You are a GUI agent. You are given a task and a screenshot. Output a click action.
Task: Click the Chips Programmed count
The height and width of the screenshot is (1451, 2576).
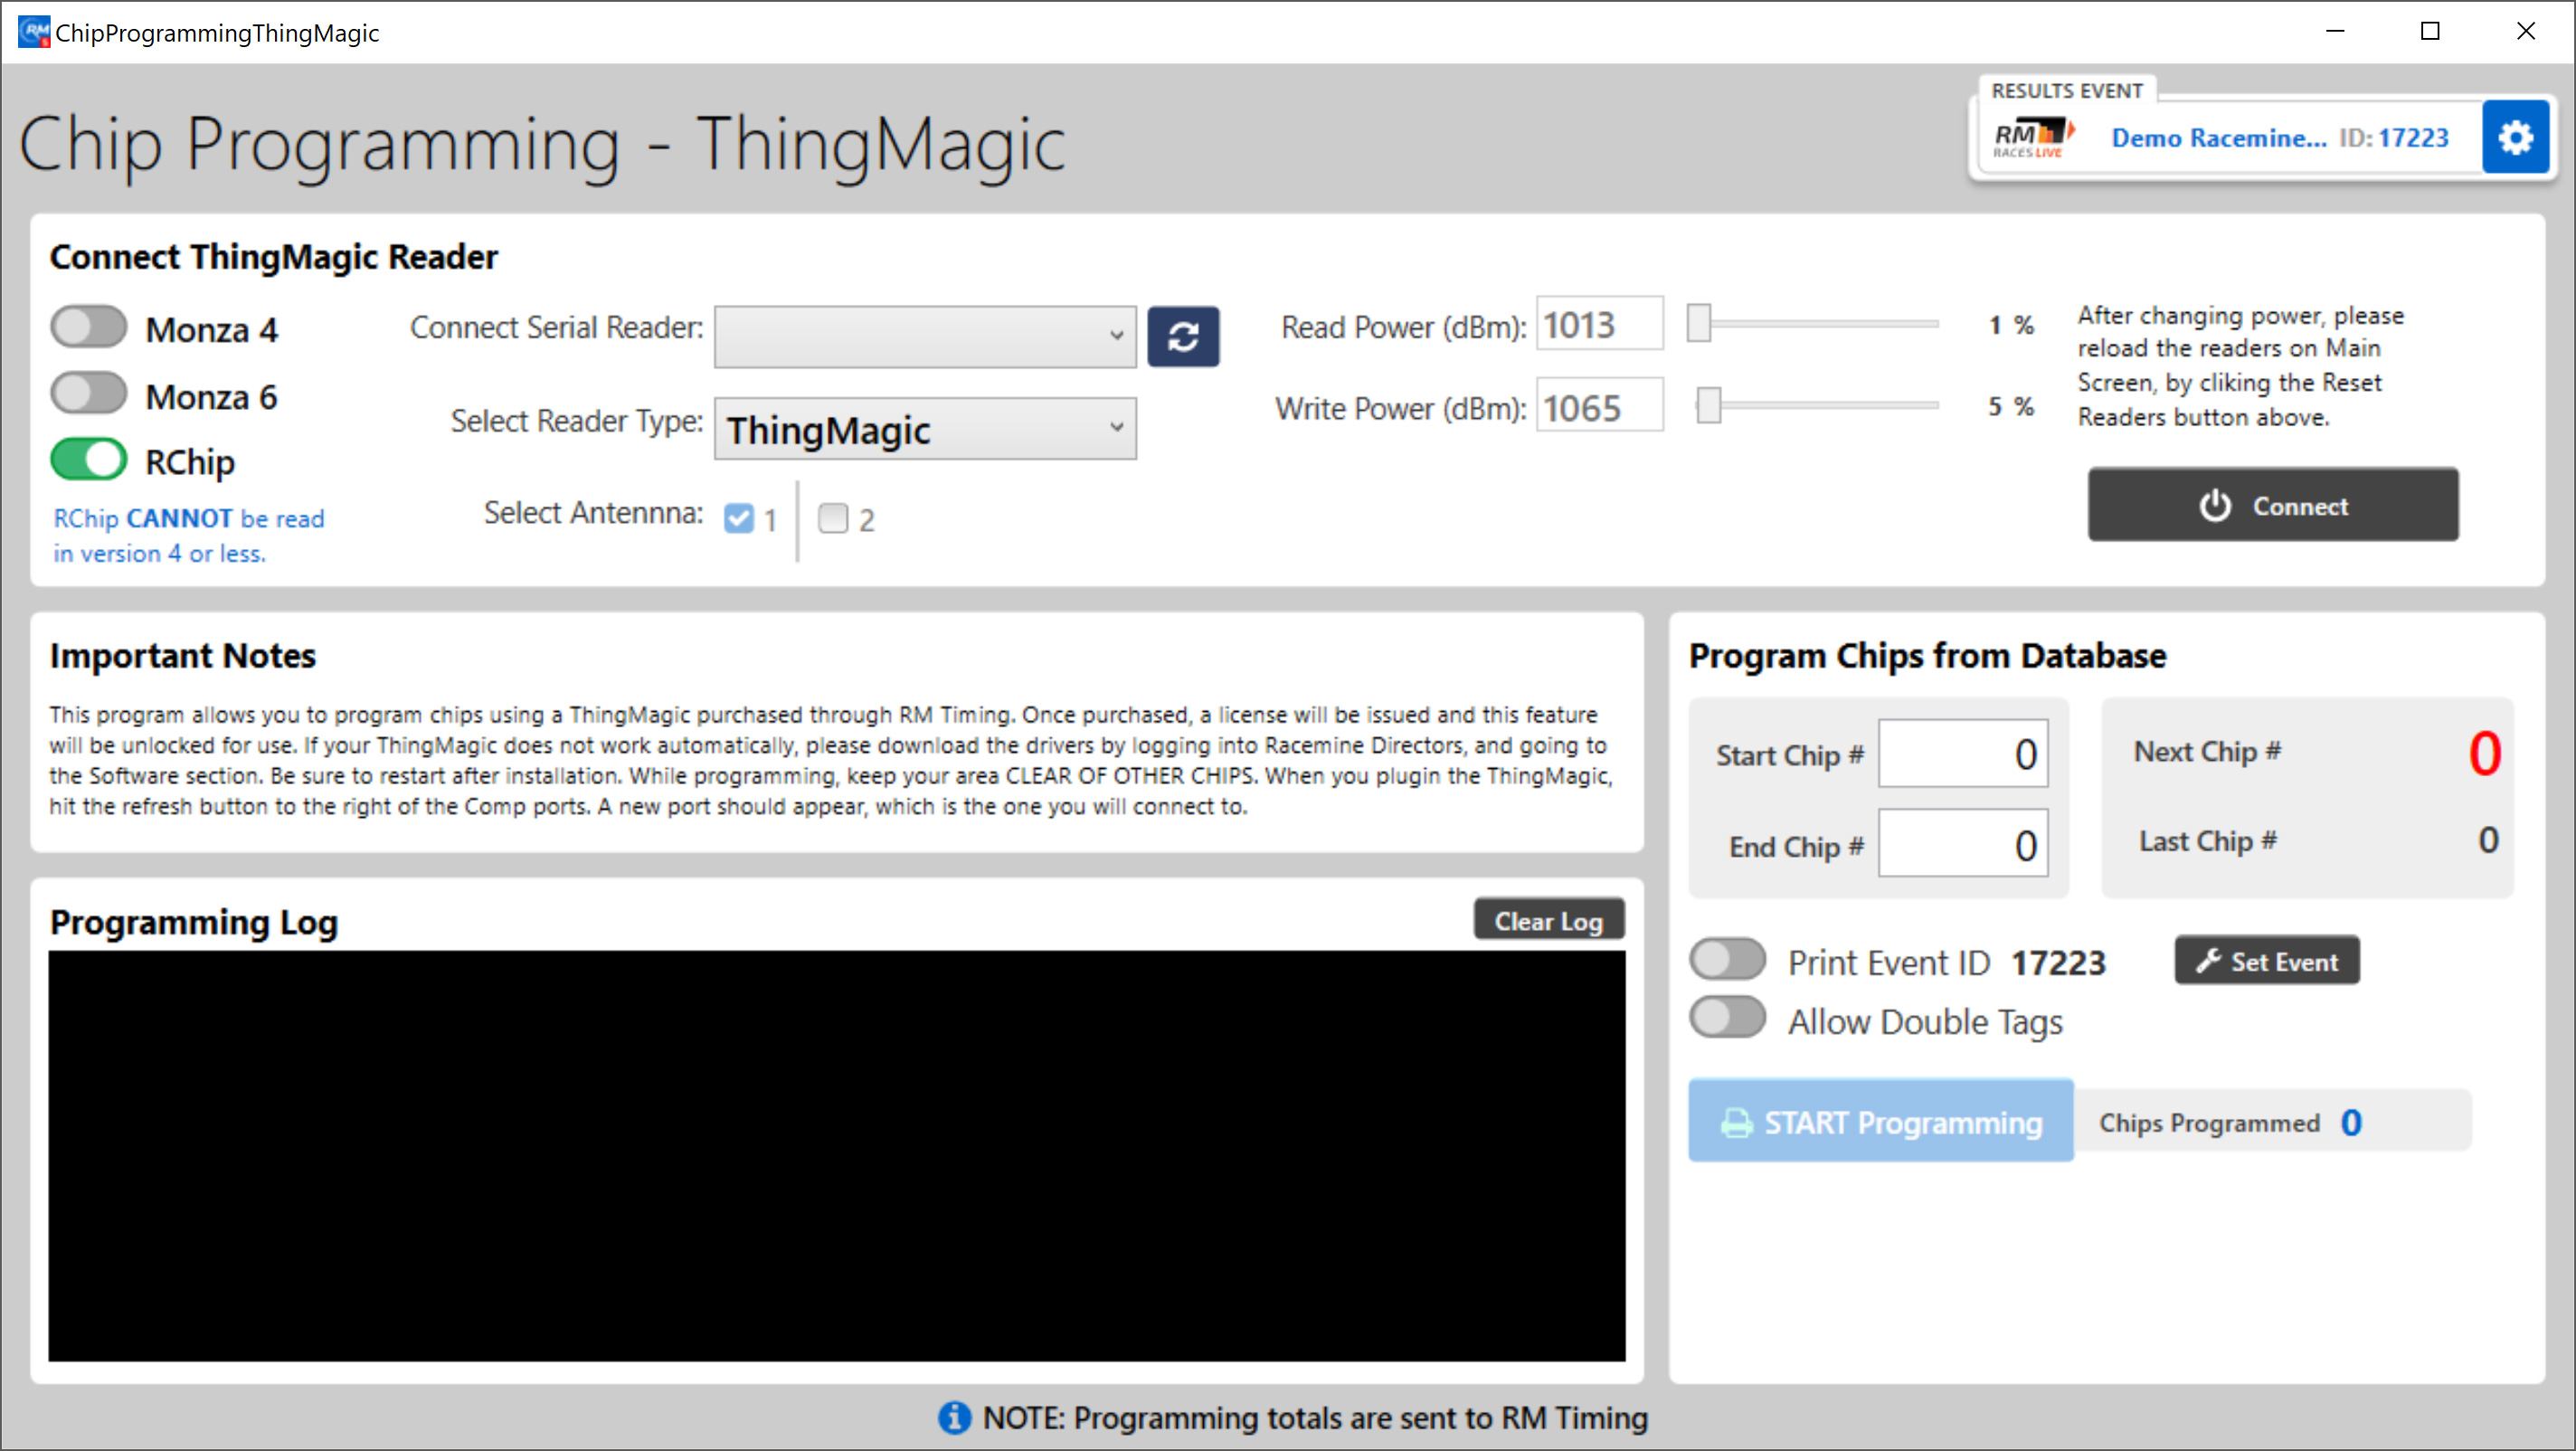(2351, 1123)
